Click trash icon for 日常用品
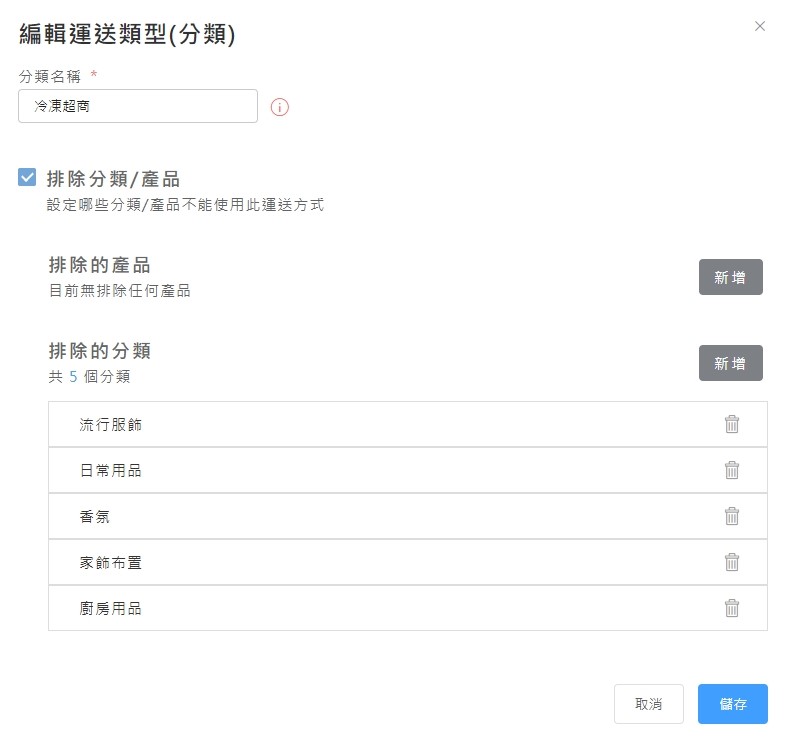The image size is (787, 742). pos(731,470)
